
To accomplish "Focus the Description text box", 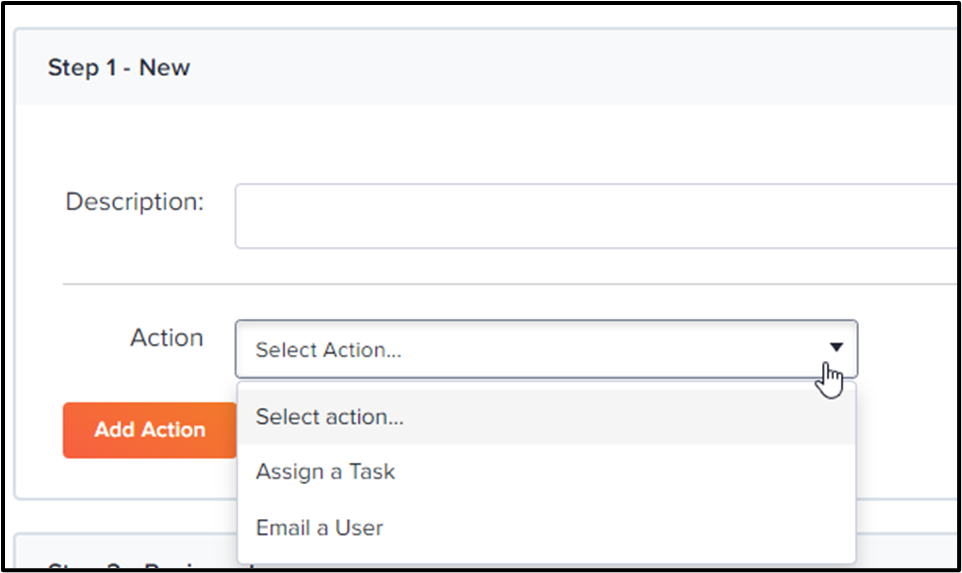I will (596, 216).
